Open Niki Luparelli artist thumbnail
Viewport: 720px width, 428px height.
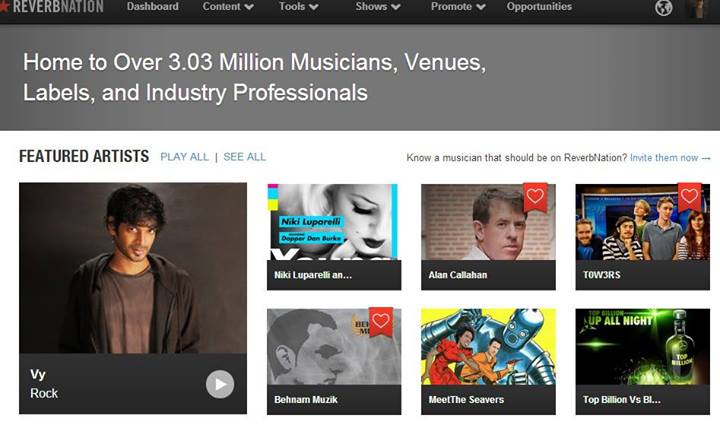point(334,237)
